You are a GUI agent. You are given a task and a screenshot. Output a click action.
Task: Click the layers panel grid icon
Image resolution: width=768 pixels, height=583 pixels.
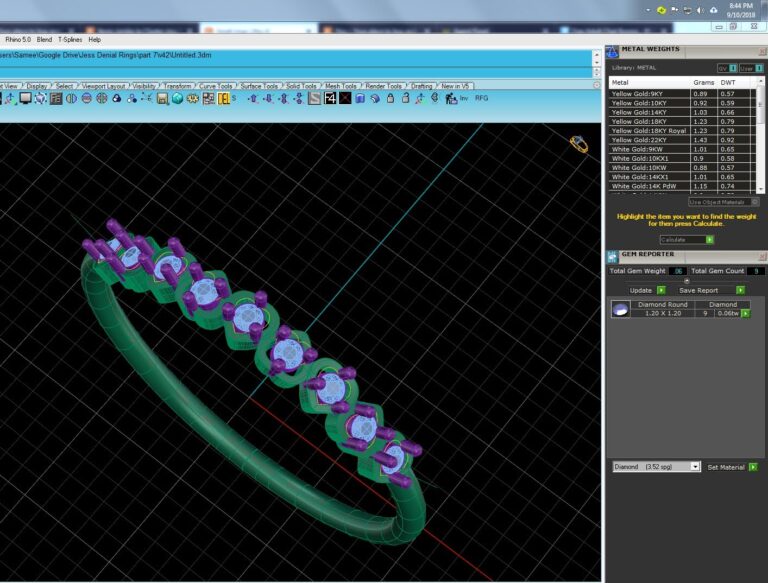pos(56,98)
